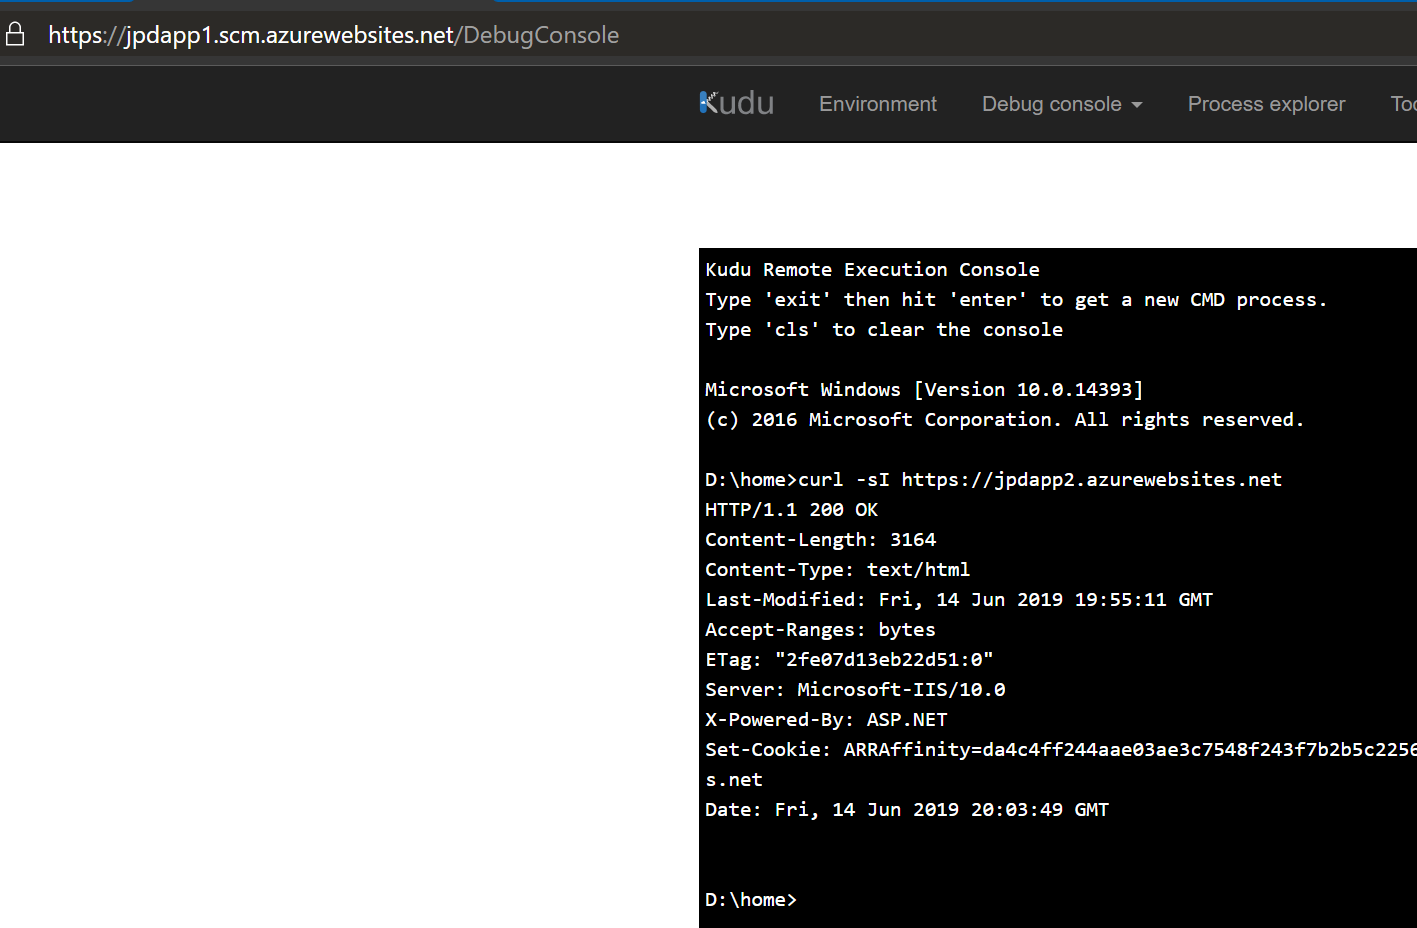
Task: Click the Set-Cookie ARRAffinity line
Action: [1060, 749]
